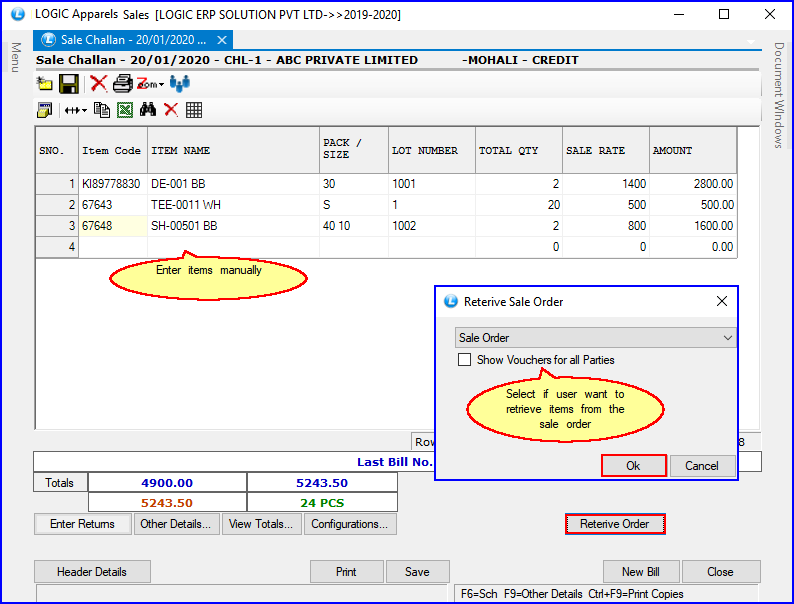794x604 pixels.
Task: Click the binoculars search icon
Action: coord(148,109)
